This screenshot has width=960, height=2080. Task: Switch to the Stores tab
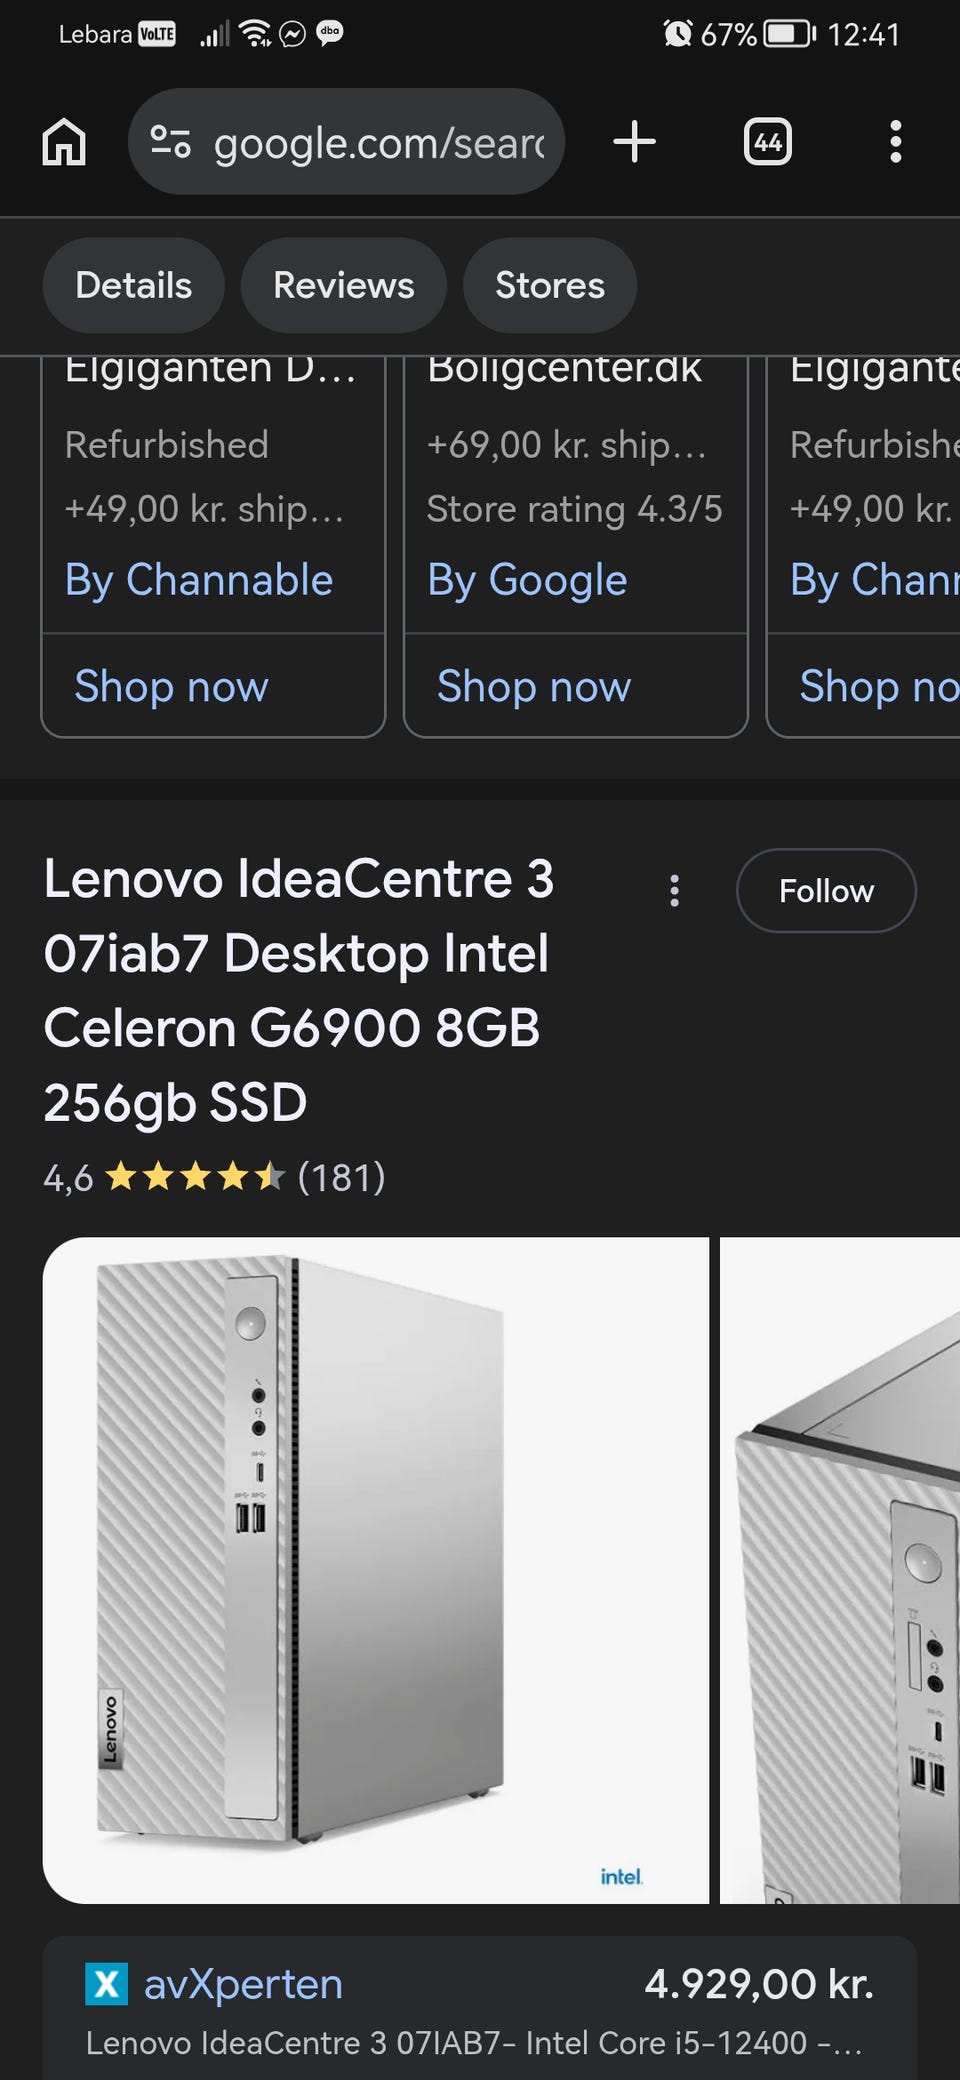pyautogui.click(x=549, y=285)
